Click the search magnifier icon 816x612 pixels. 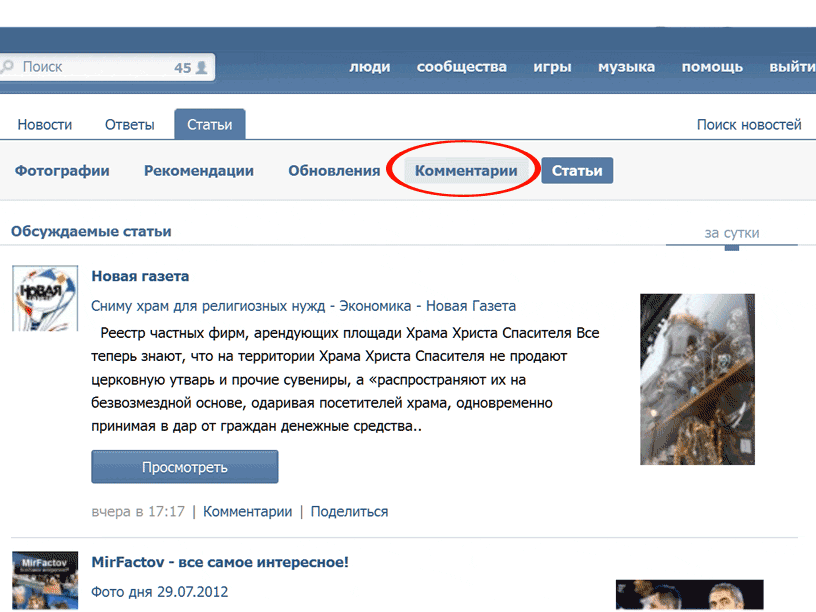tap(7, 67)
